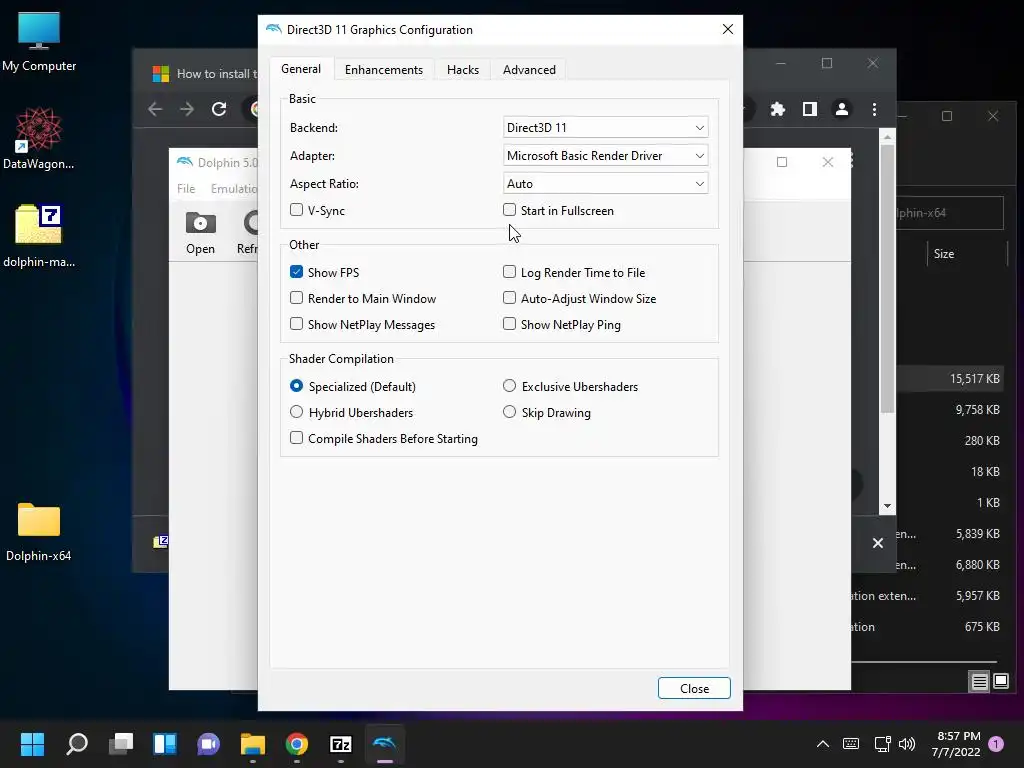Switch to the Enhancements tab
Viewport: 1024px width, 768px height.
click(384, 70)
